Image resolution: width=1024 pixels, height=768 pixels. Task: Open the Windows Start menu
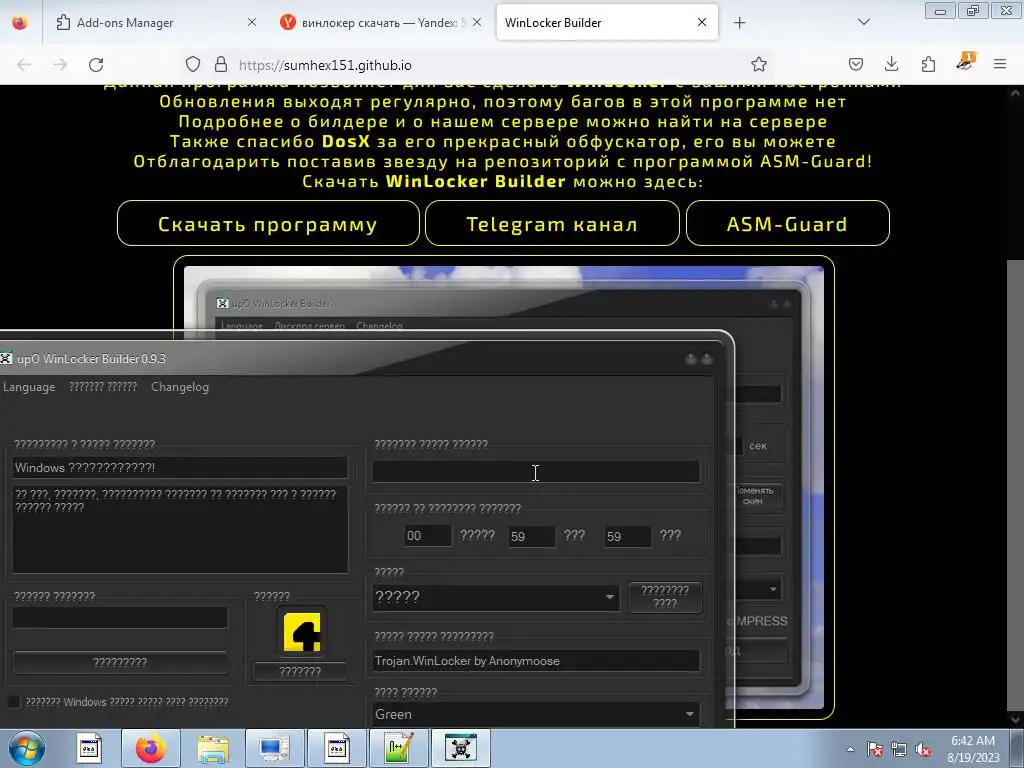[25, 748]
